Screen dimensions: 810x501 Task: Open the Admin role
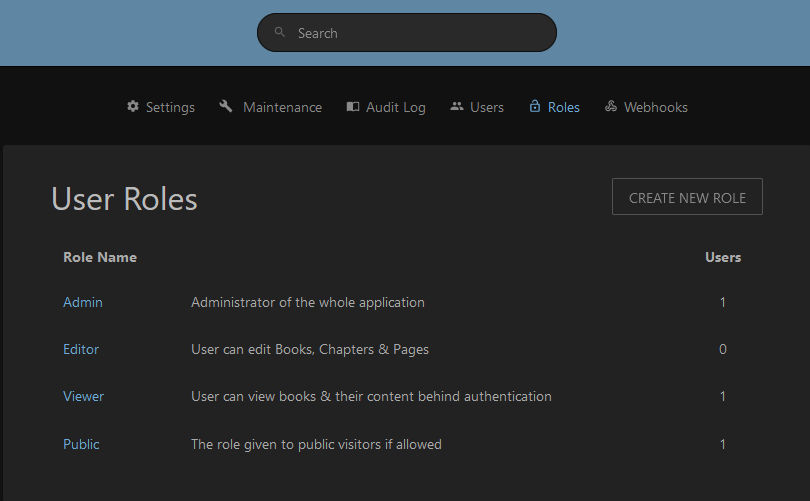coord(83,302)
